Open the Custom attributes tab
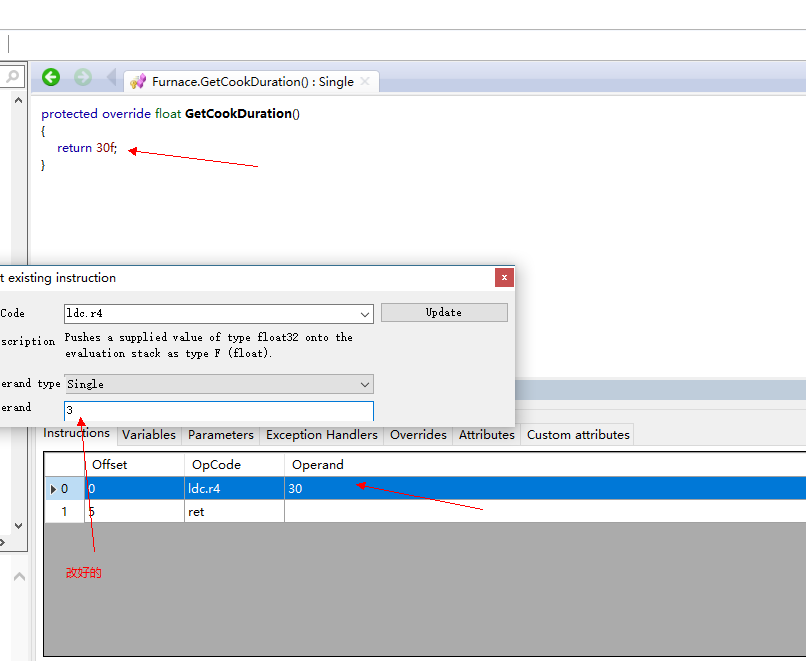This screenshot has height=661, width=806. (x=578, y=435)
